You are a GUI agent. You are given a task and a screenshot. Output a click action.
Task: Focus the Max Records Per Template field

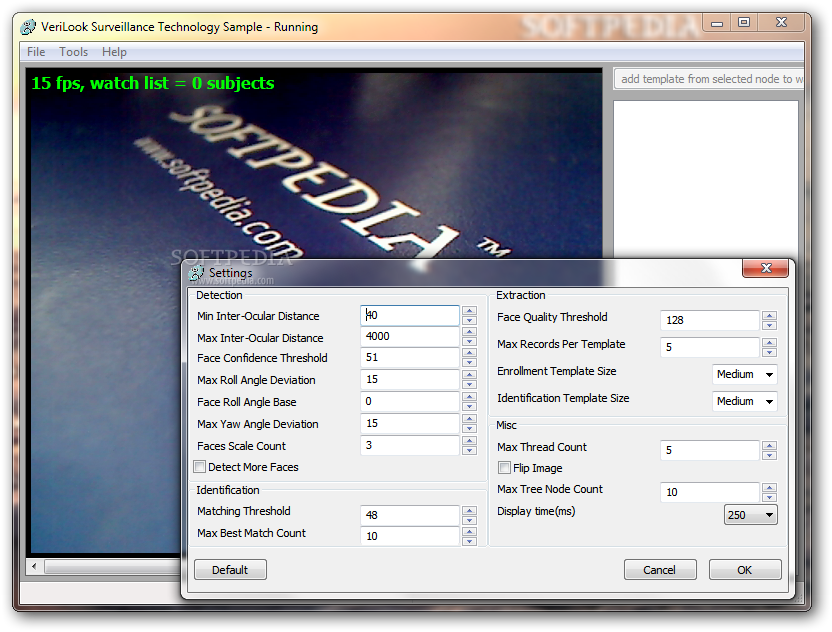coord(710,347)
